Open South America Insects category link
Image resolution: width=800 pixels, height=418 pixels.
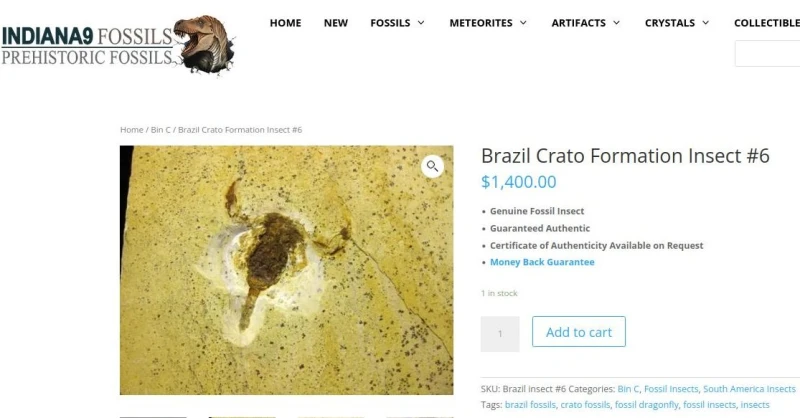(749, 389)
